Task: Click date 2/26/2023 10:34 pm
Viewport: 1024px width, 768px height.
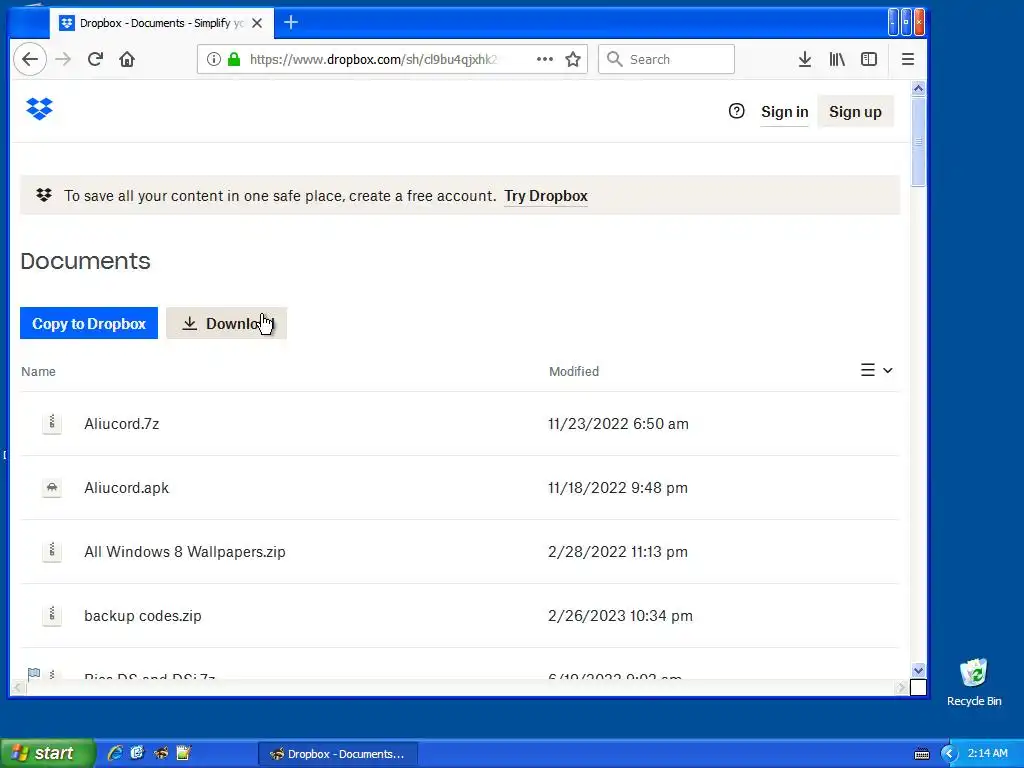Action: (x=620, y=616)
